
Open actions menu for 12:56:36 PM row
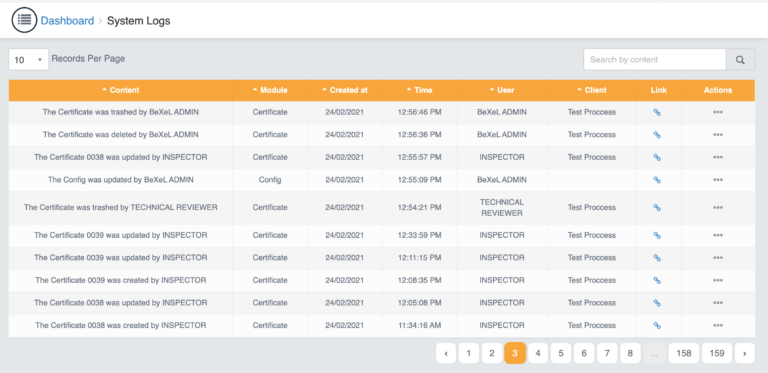coord(718,135)
